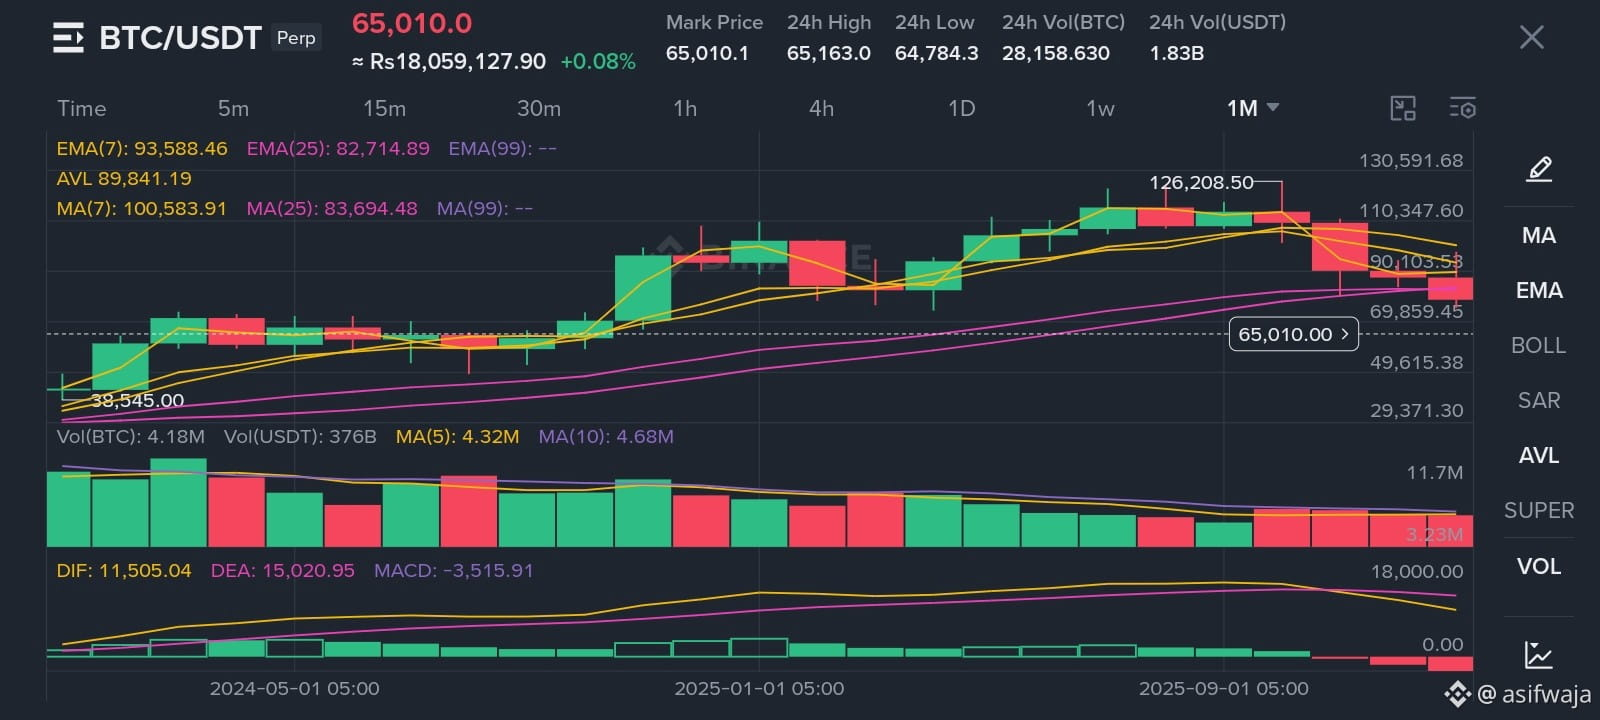Click the DEA: 15,020.95 legend
Viewport: 1600px width, 720px height.
coord(282,571)
